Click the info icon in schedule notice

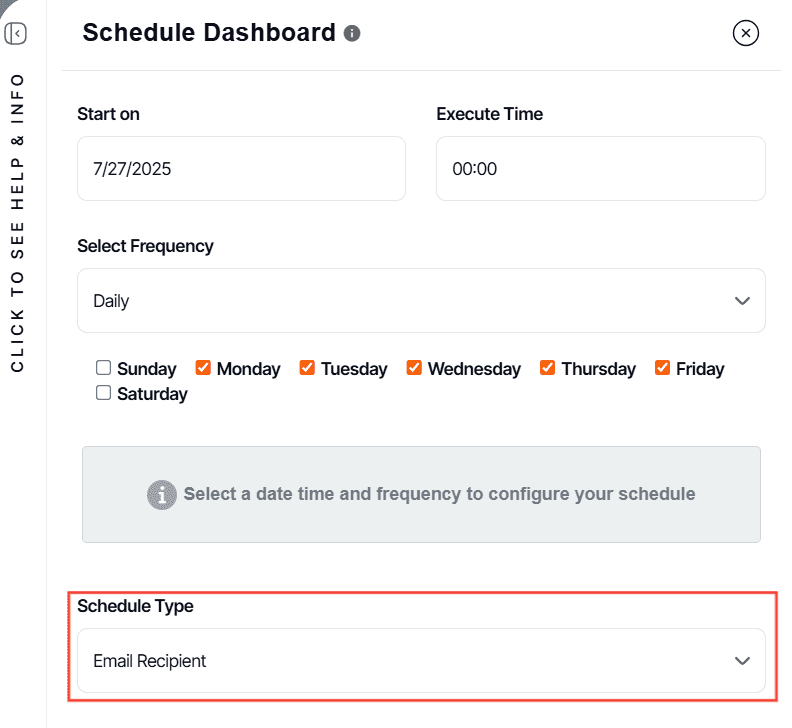coord(162,494)
